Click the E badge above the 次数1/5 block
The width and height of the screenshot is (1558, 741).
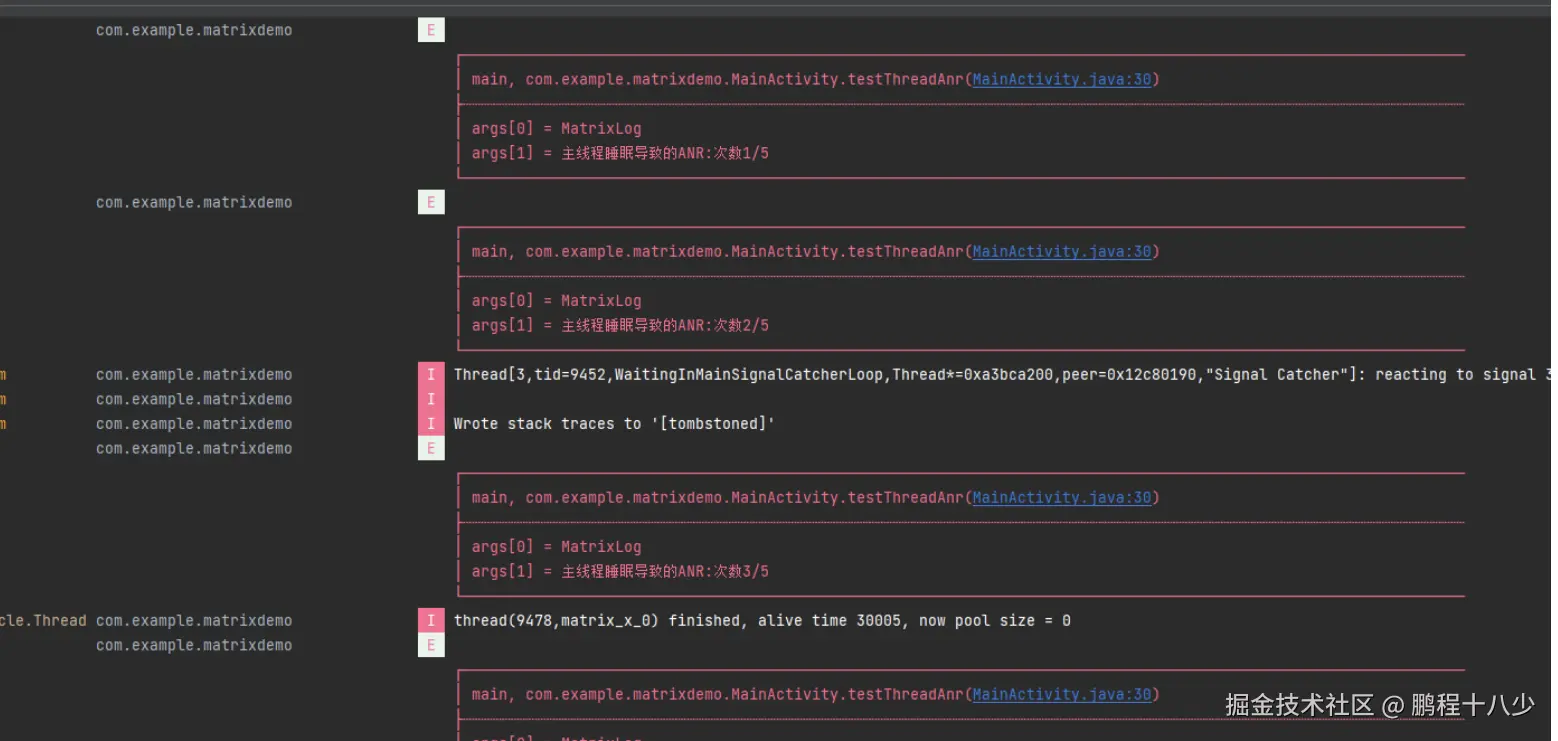[x=431, y=30]
